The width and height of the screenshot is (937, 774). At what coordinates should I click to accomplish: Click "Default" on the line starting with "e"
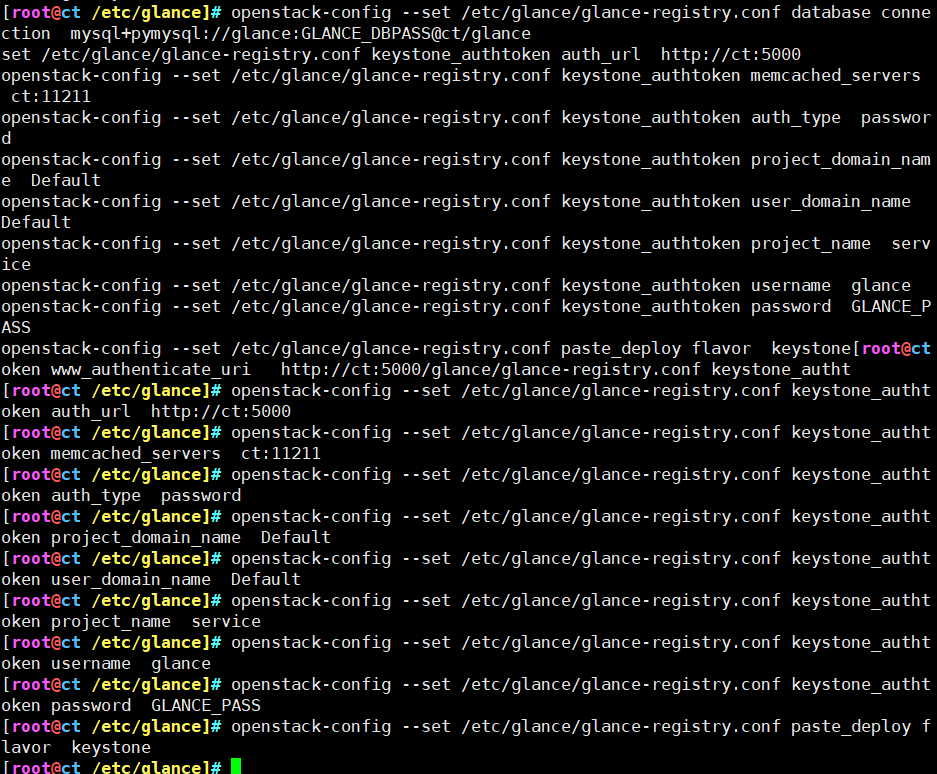click(x=66, y=181)
